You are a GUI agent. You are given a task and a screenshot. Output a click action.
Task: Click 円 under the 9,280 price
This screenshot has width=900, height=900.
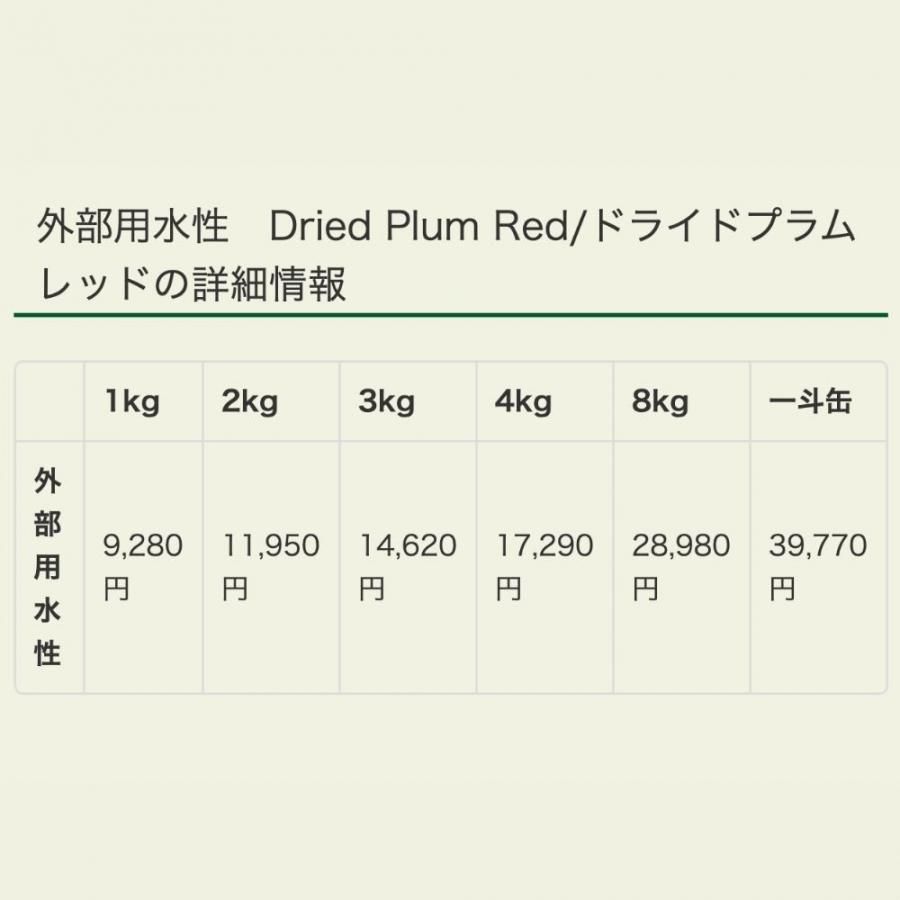tap(116, 589)
